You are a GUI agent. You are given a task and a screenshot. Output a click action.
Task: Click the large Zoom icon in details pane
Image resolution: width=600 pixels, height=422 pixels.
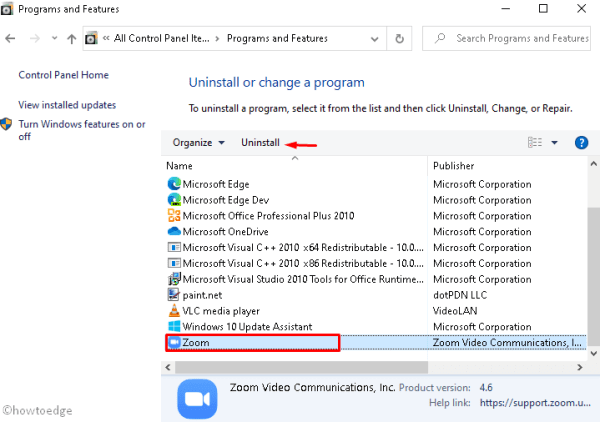(197, 399)
